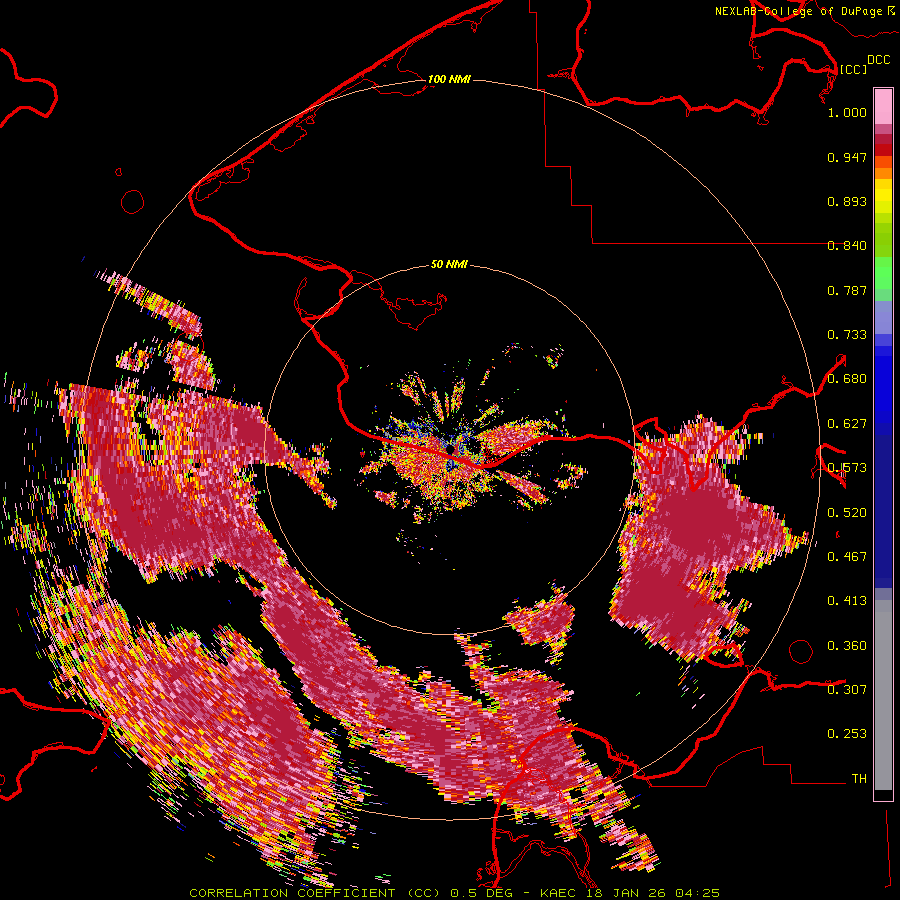900x900 pixels.
Task: Click the 0.360 color scale value
Action: pos(847,646)
